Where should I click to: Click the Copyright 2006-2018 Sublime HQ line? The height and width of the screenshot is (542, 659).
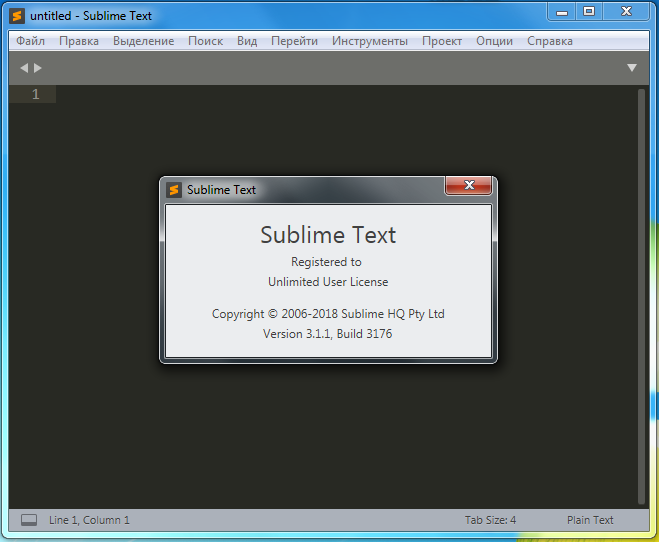point(328,314)
